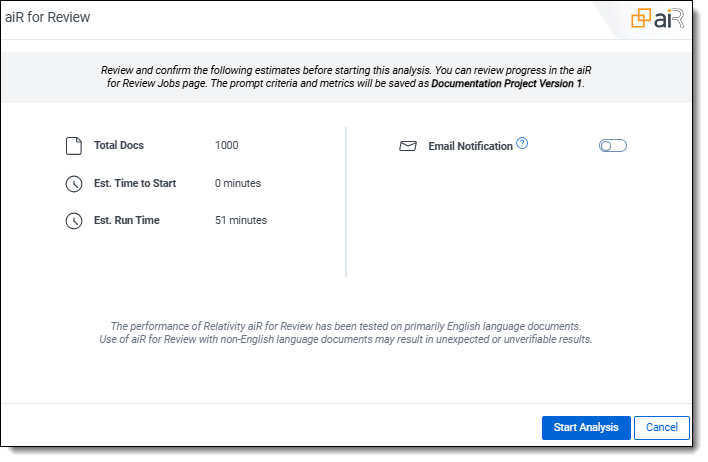
Task: Click the Email Notification envelope icon
Action: [407, 146]
